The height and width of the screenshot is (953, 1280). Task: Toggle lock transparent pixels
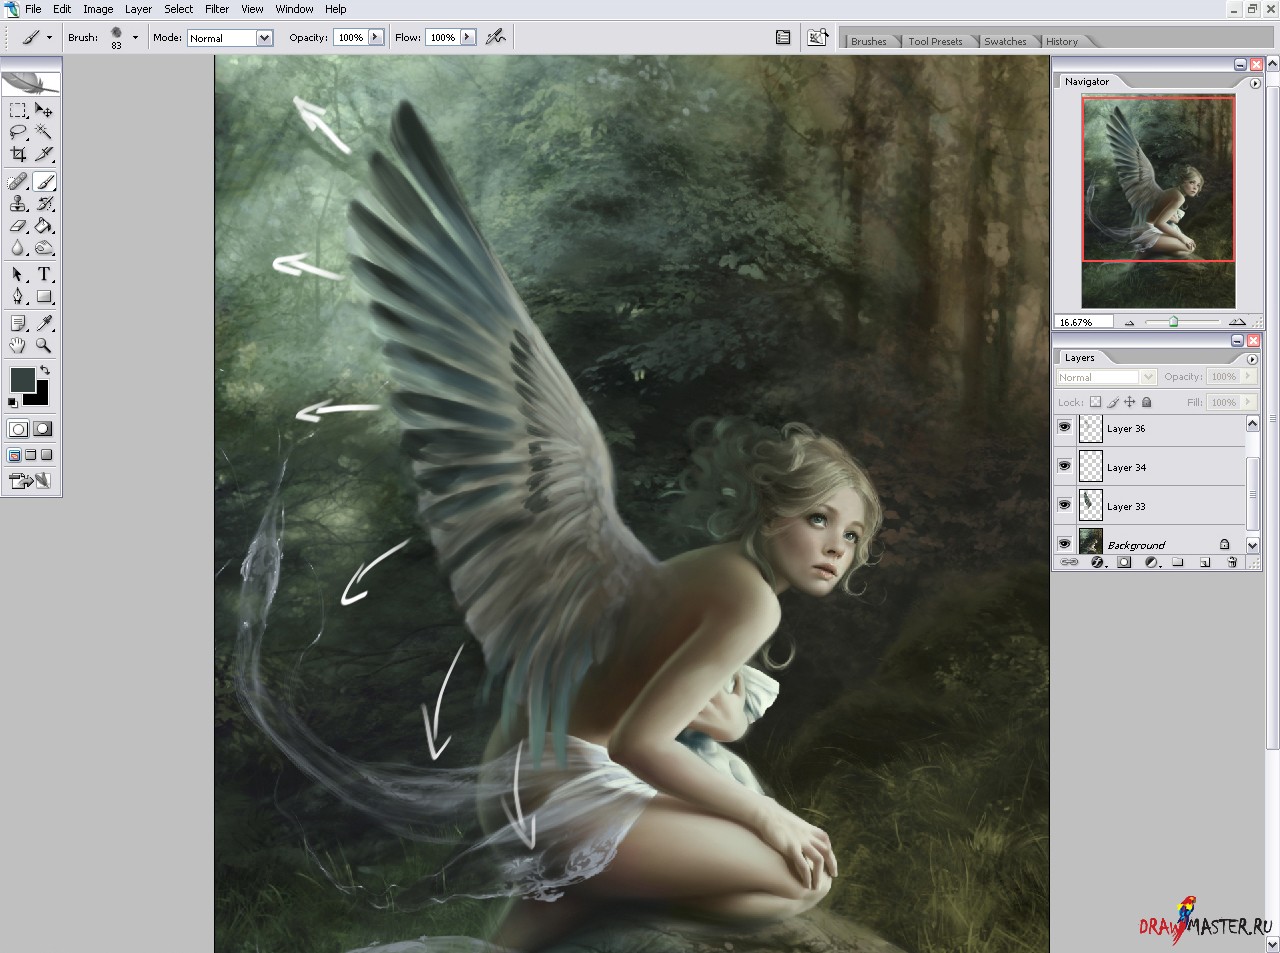pyautogui.click(x=1095, y=402)
